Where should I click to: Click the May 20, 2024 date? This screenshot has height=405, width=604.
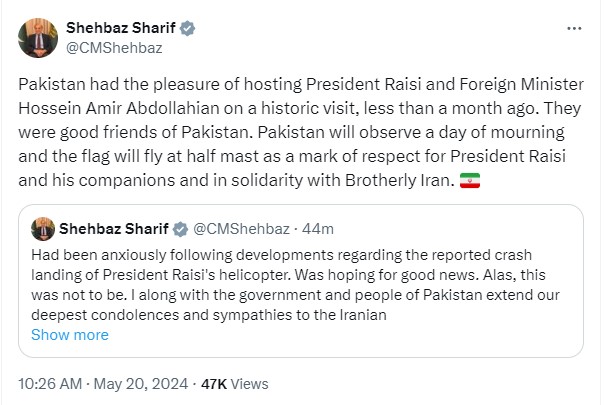click(x=150, y=382)
